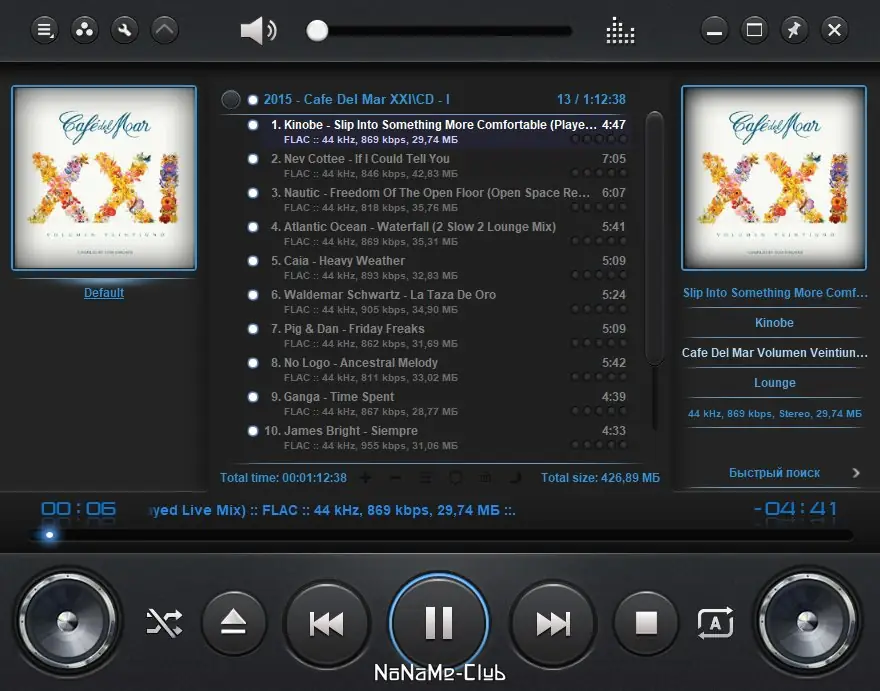Go to the previous track

tap(327, 623)
